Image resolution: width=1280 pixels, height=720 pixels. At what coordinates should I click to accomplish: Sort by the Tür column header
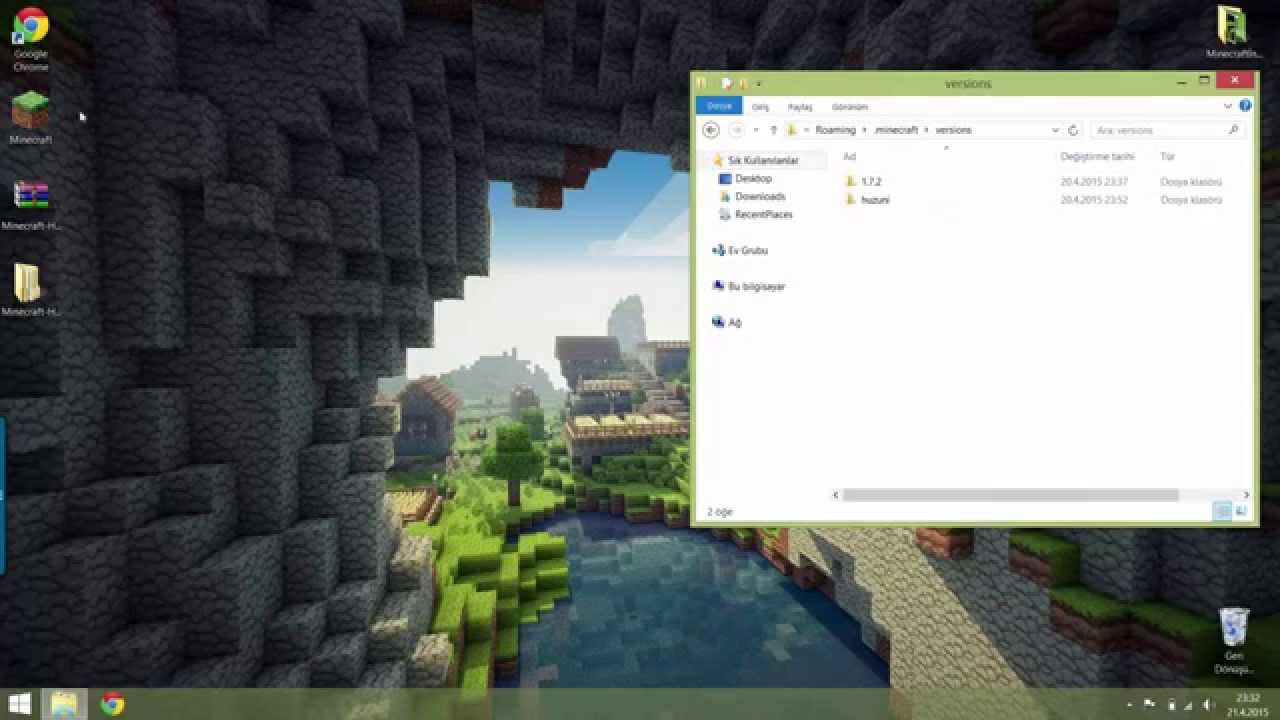coord(1167,157)
